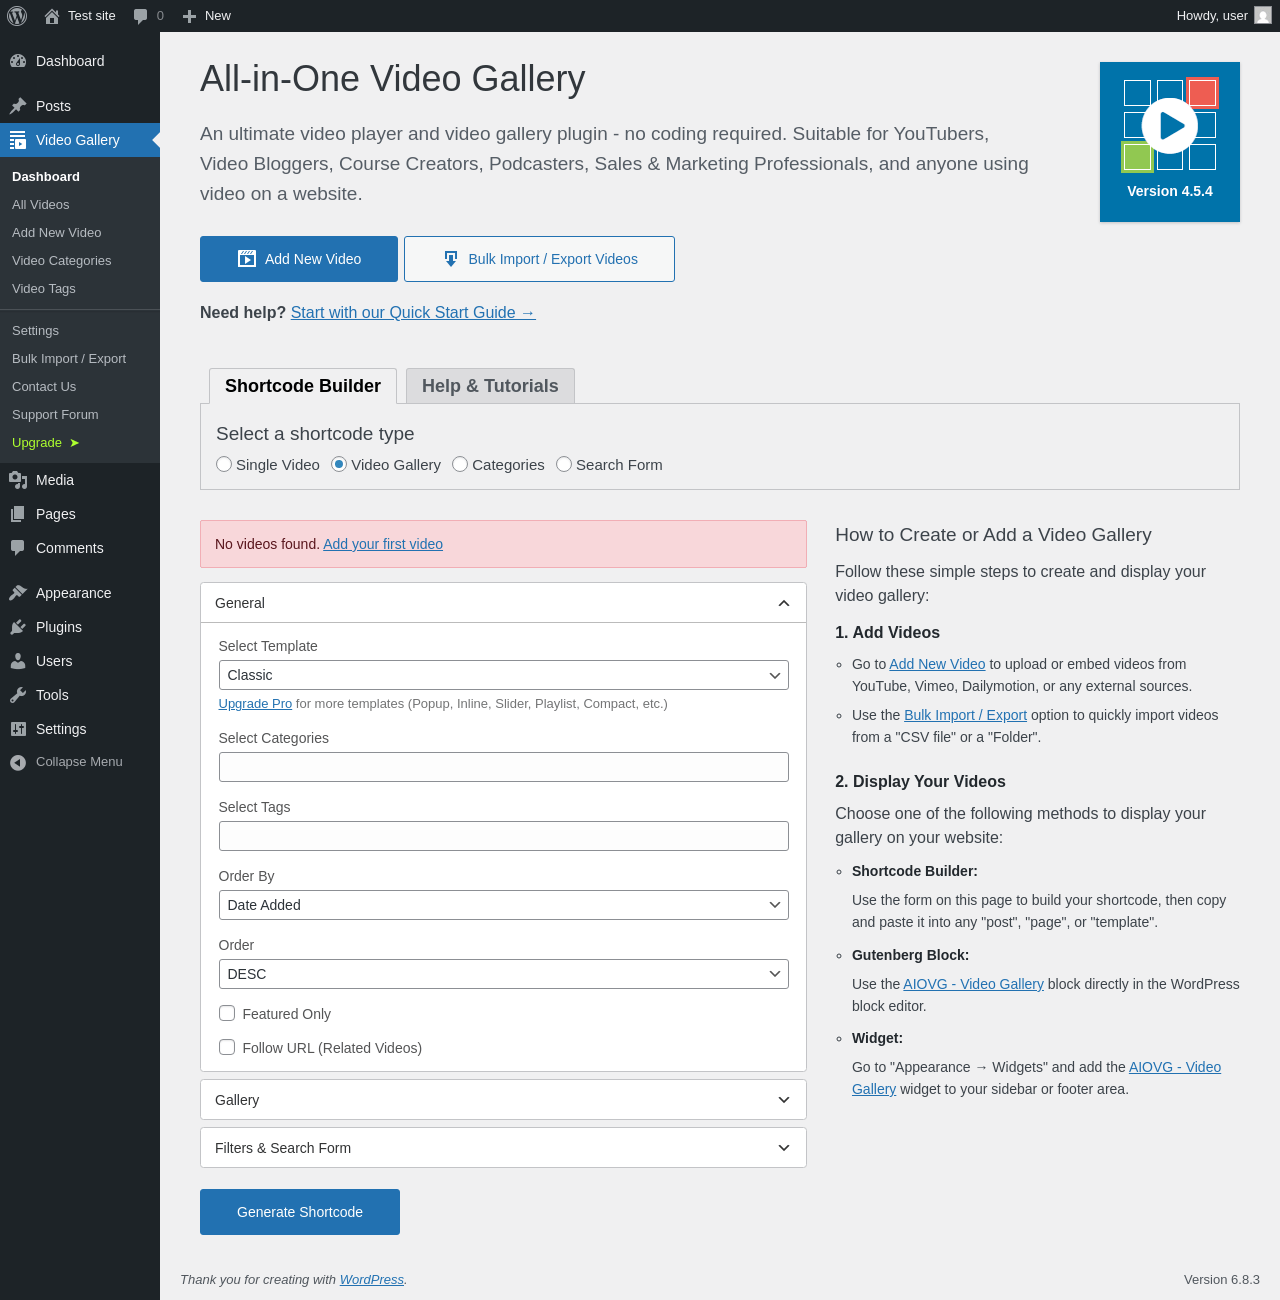
Task: Open All Videos submenu item
Action: coord(80,205)
